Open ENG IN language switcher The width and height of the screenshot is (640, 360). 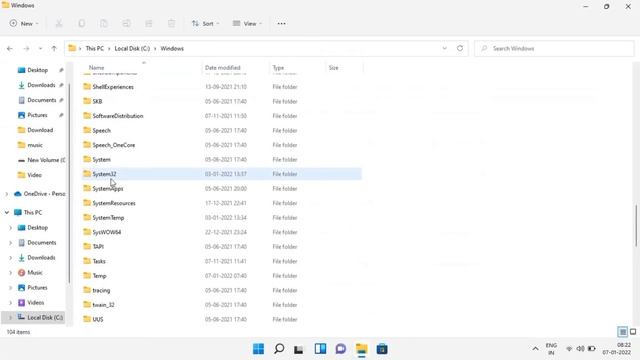[x=551, y=349]
